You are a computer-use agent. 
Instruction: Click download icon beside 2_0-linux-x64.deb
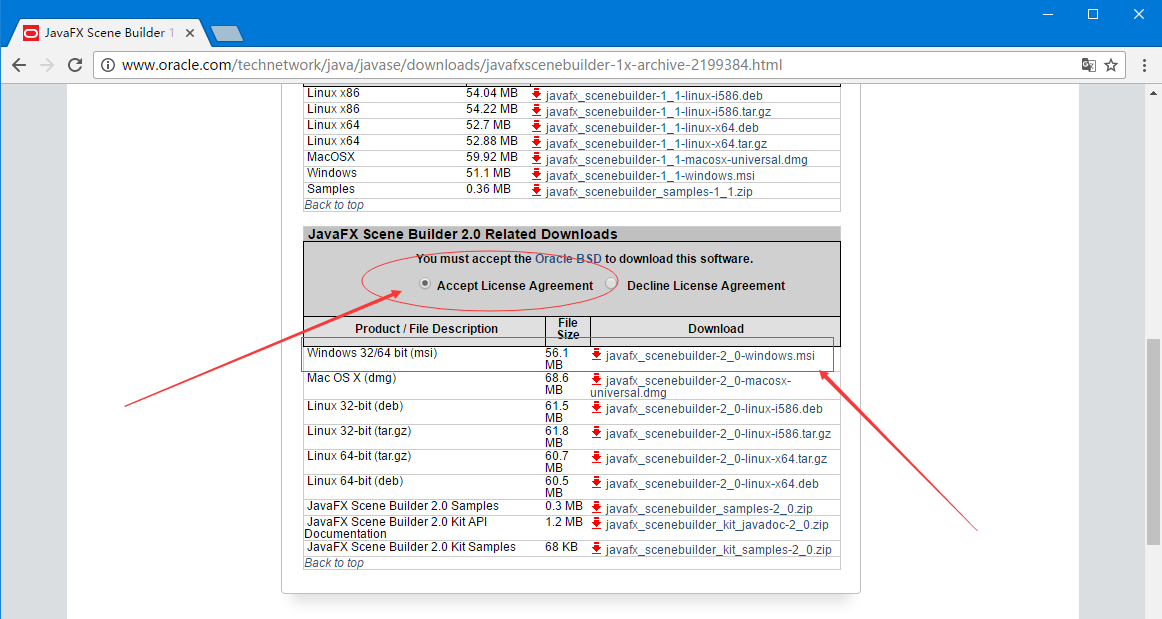click(x=597, y=483)
